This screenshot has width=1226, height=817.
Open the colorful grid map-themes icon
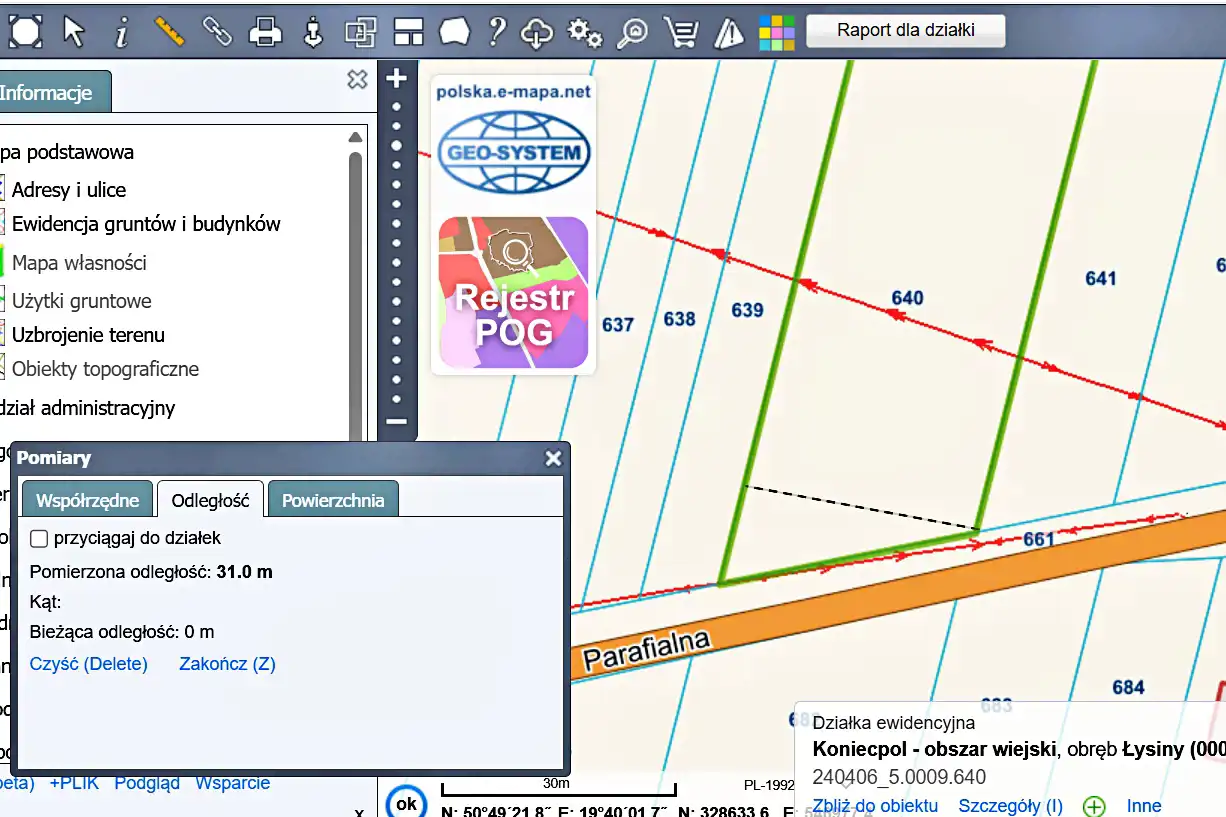pyautogui.click(x=776, y=32)
